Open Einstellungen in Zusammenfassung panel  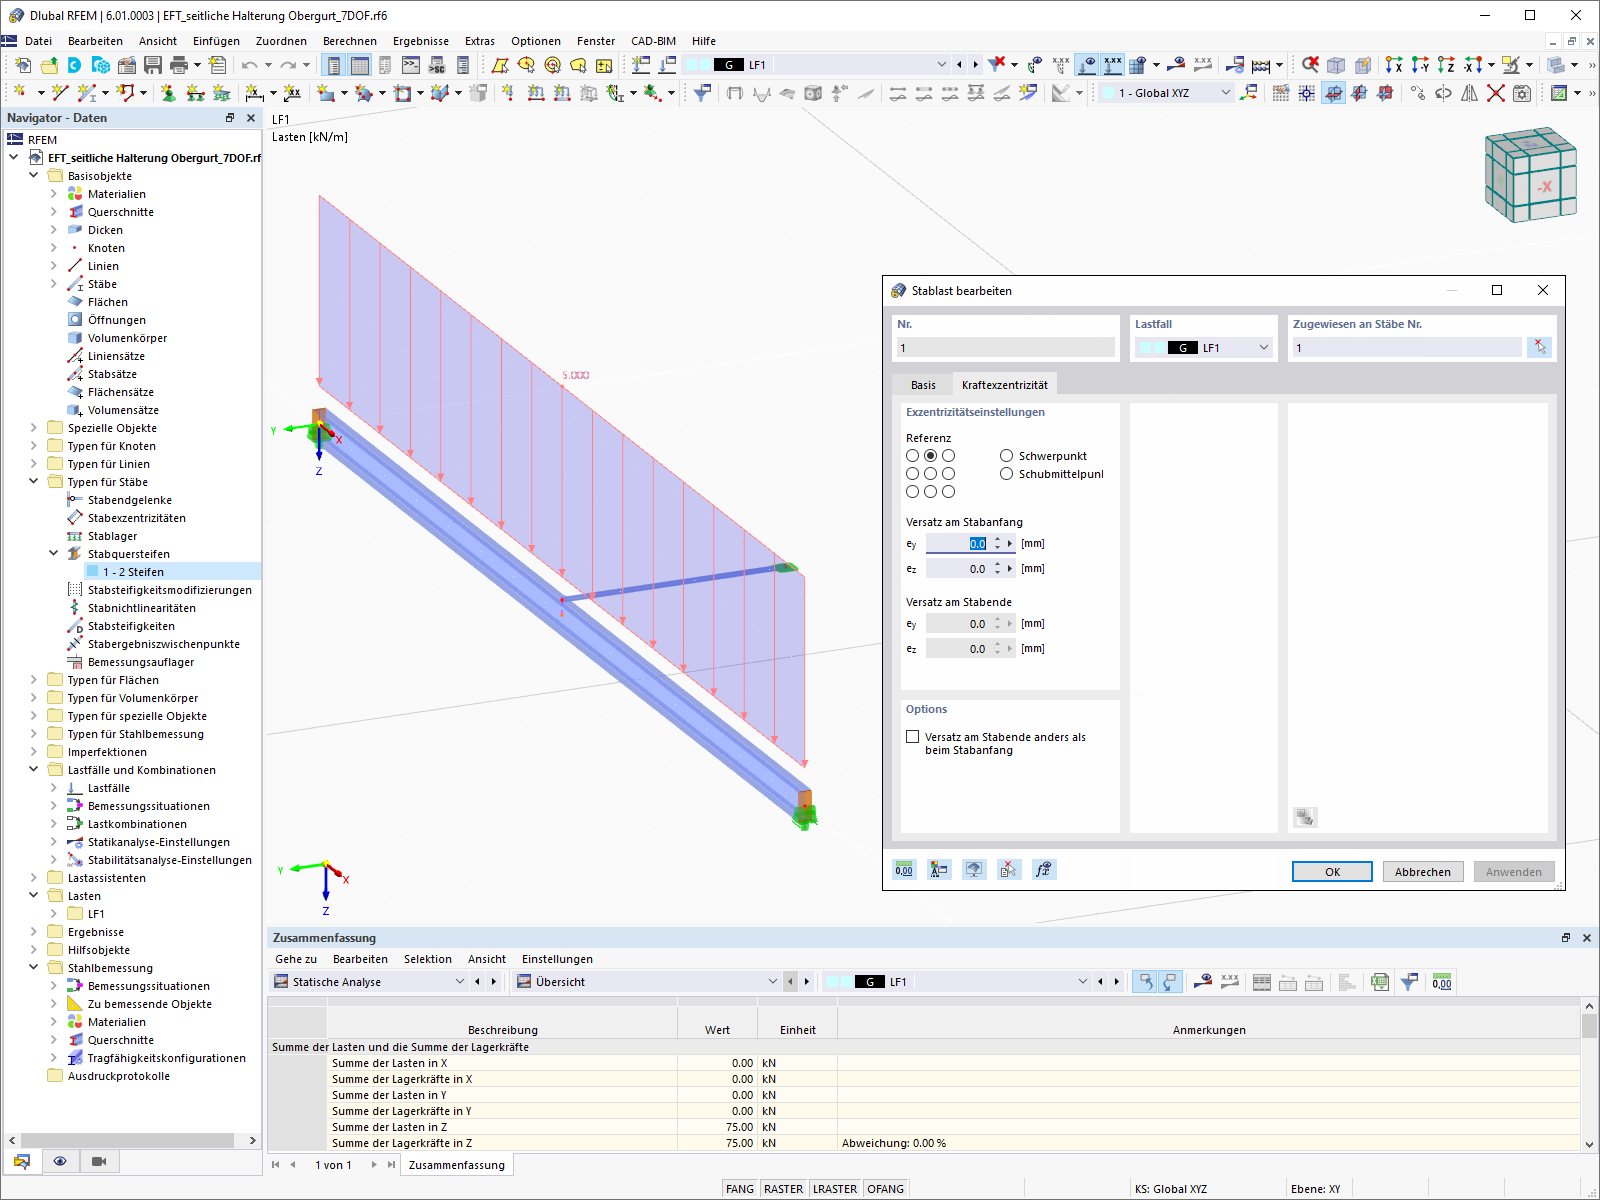(x=557, y=959)
